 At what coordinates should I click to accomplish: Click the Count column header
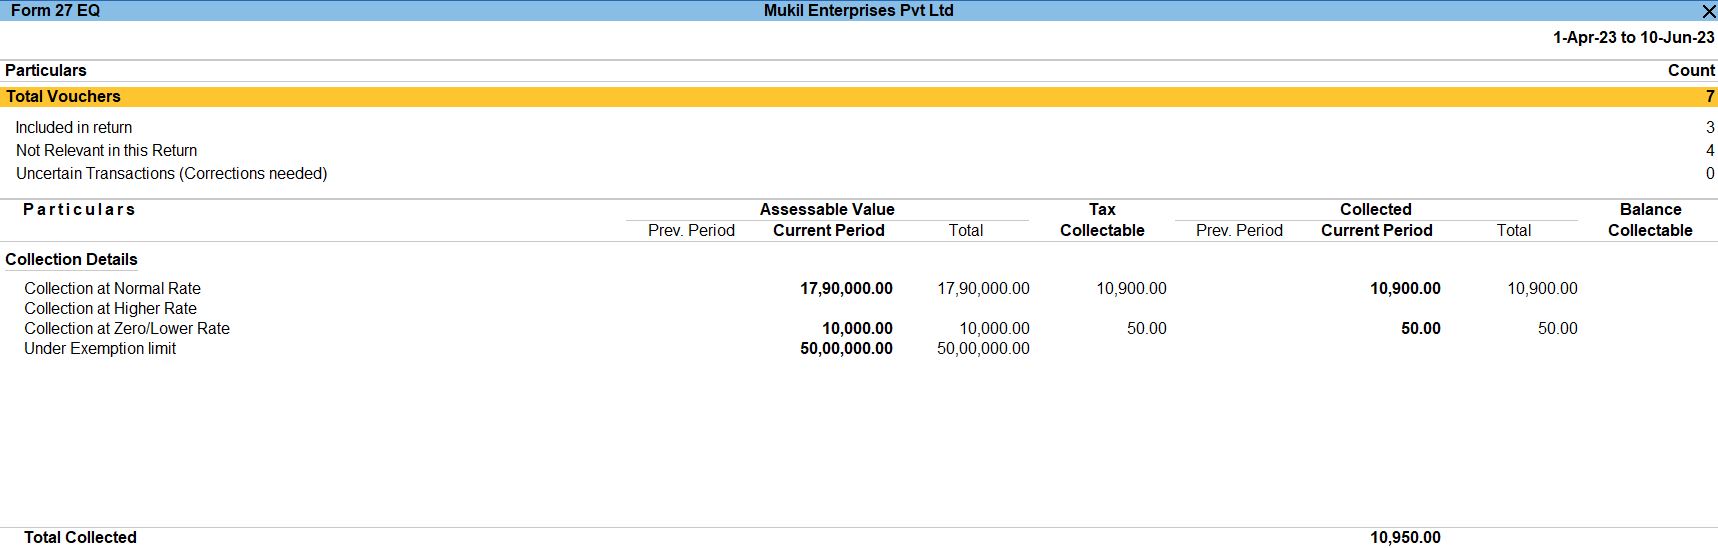pos(1691,70)
